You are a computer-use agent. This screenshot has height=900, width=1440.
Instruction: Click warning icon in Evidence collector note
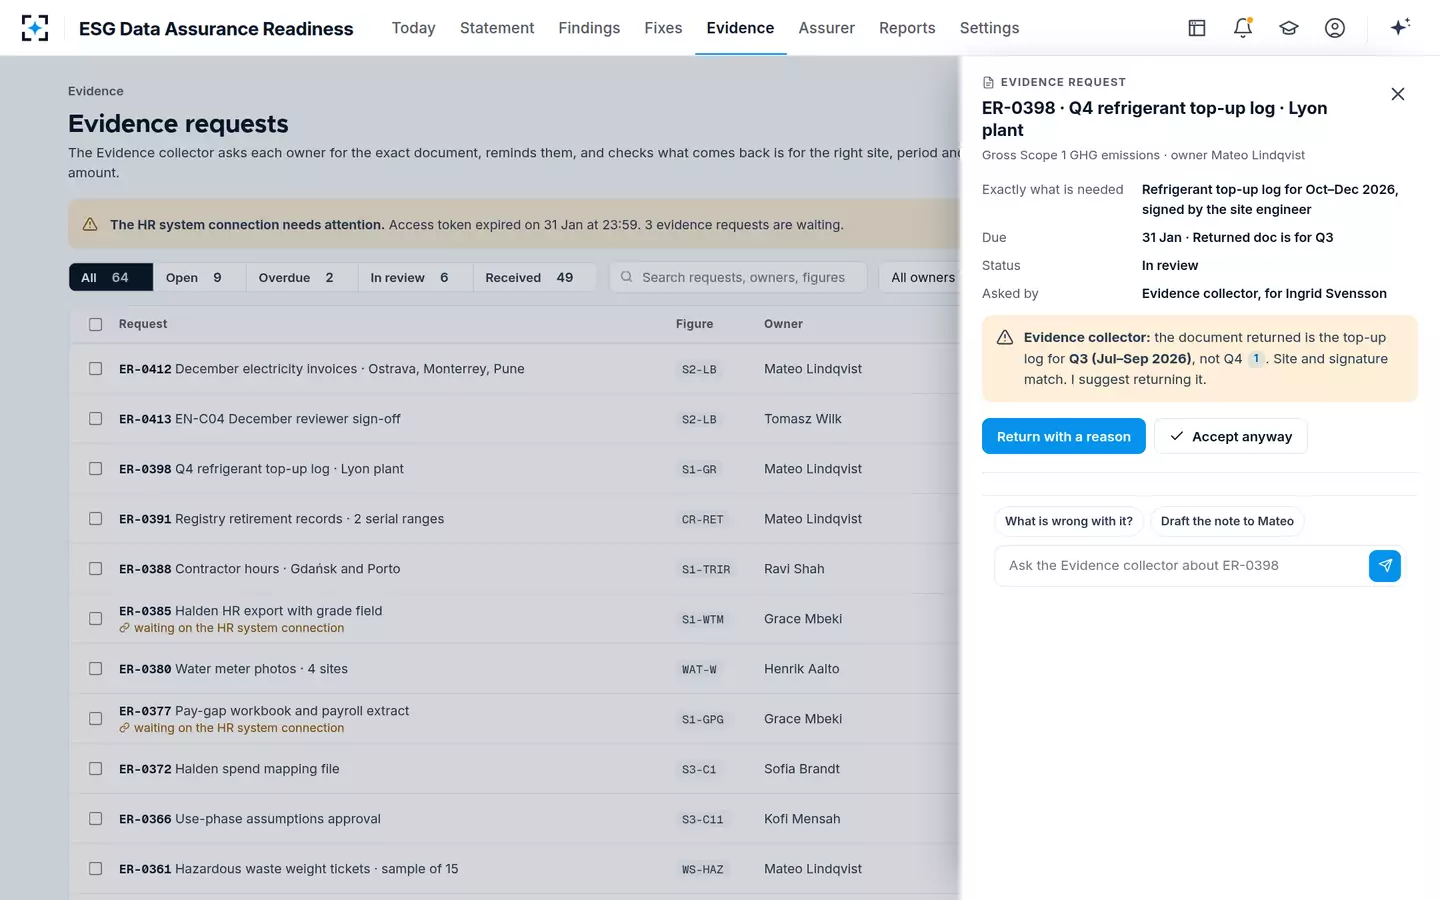click(x=1005, y=338)
